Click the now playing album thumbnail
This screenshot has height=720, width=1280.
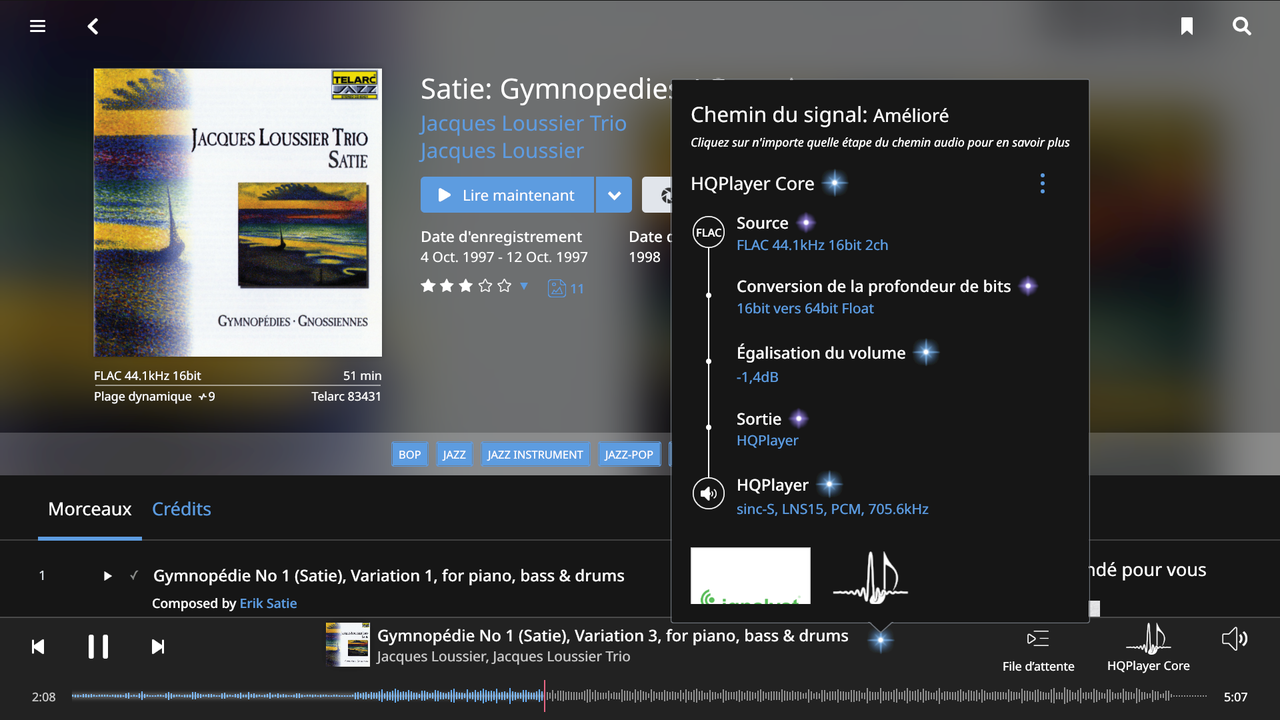pos(348,644)
